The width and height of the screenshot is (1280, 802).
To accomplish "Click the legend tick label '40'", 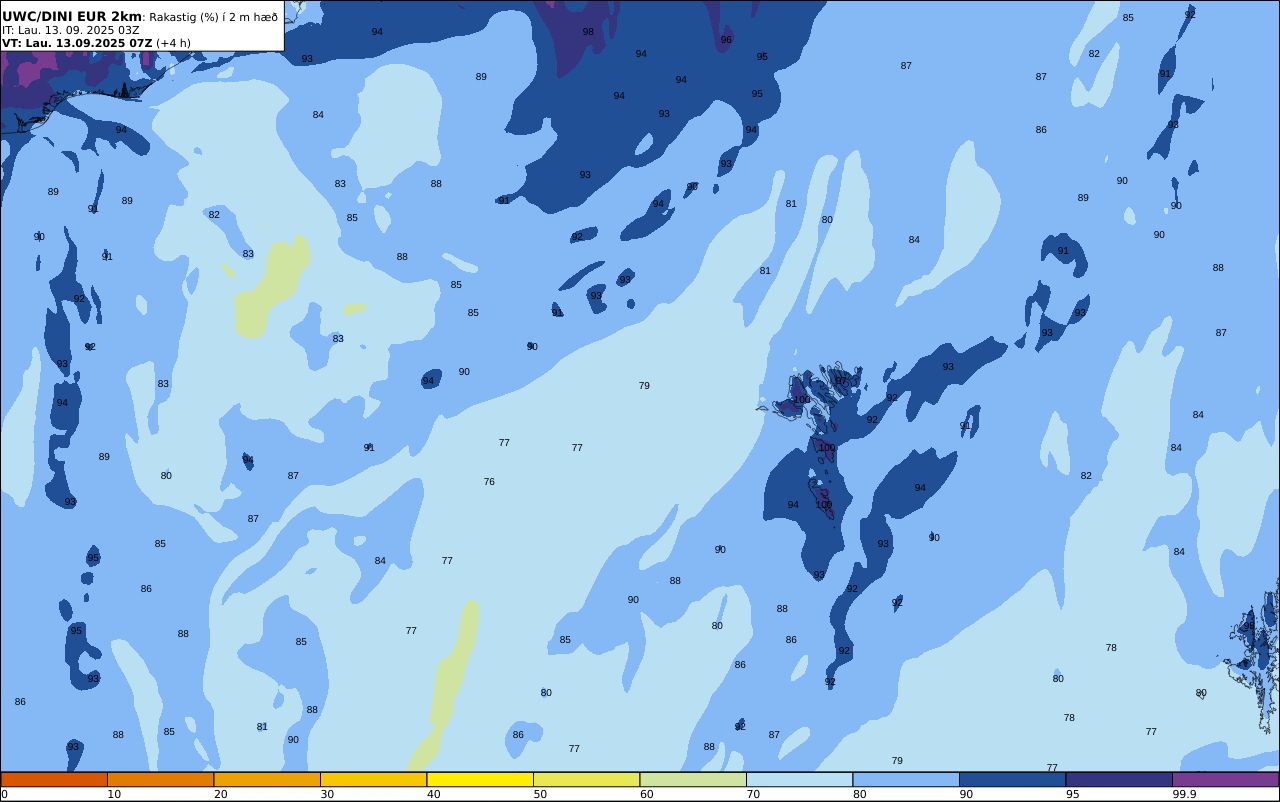I will click(x=433, y=794).
